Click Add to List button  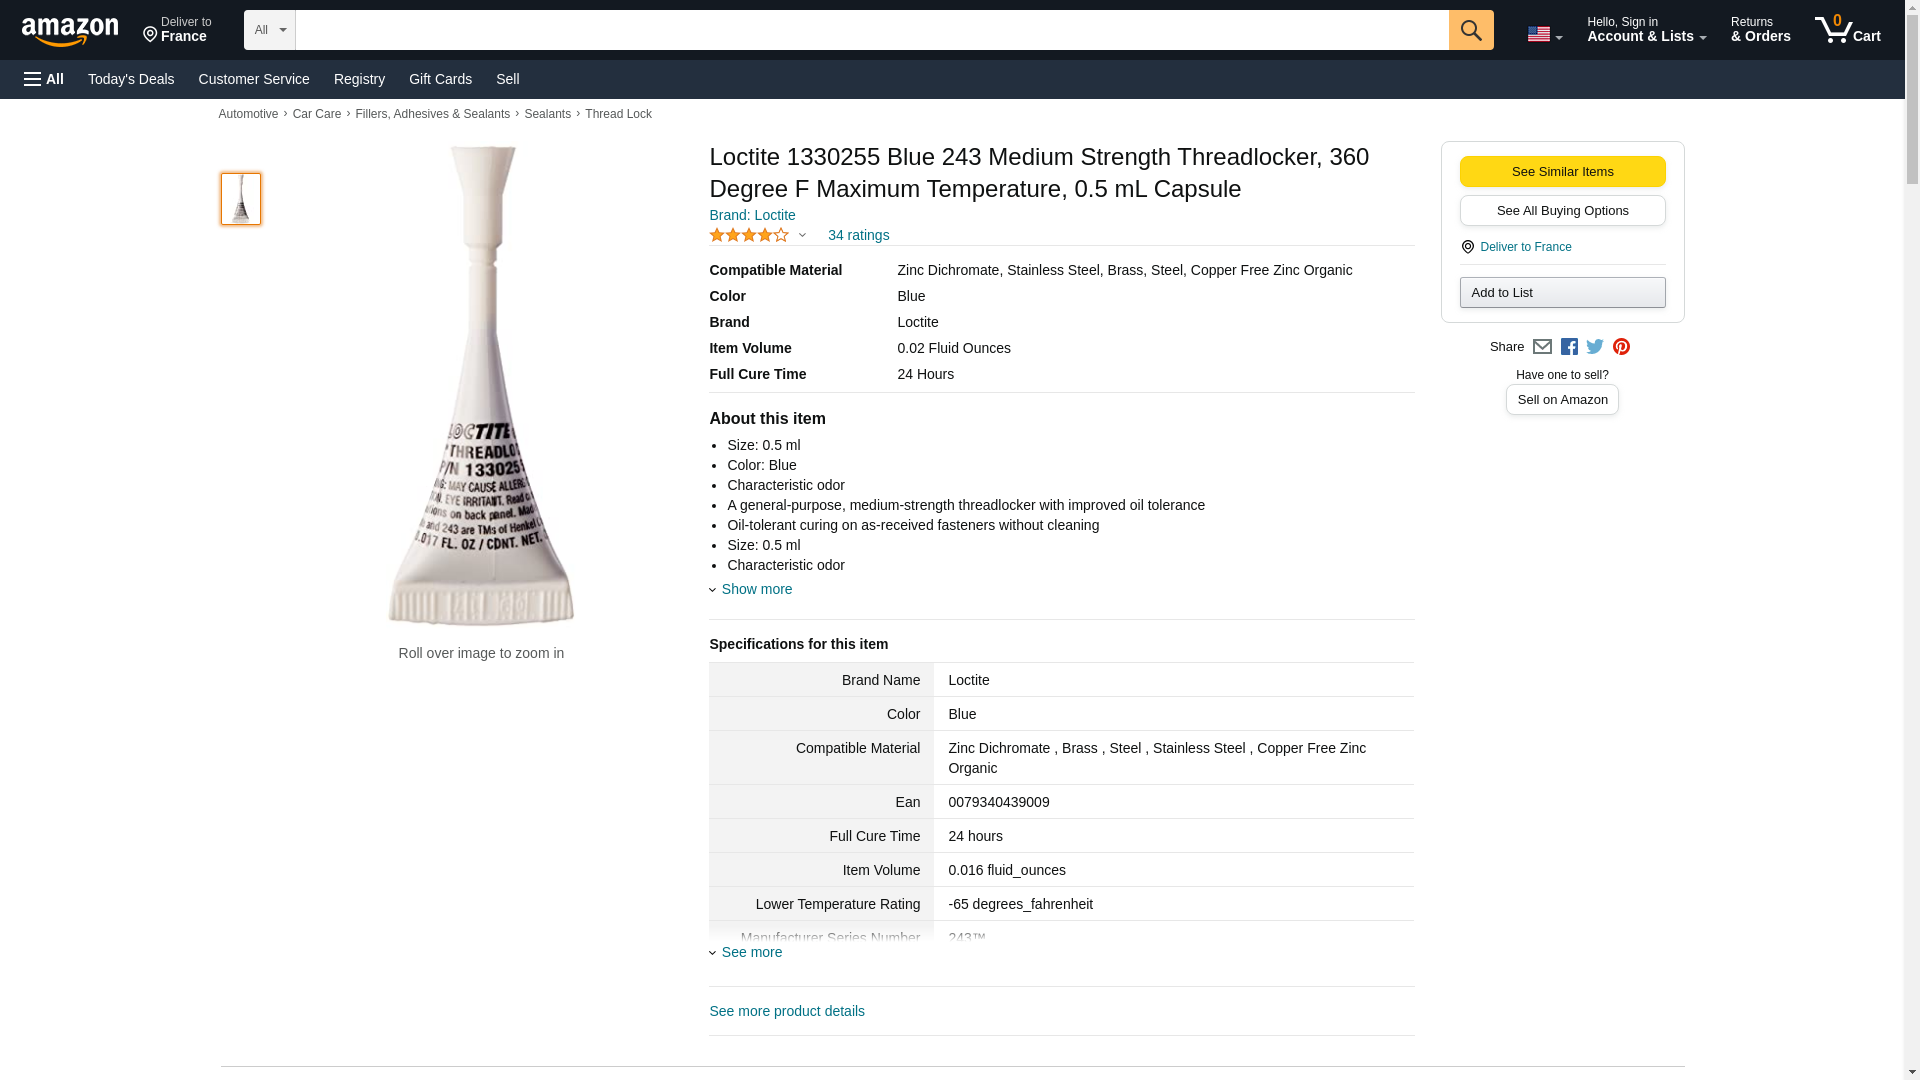pos(1562,292)
